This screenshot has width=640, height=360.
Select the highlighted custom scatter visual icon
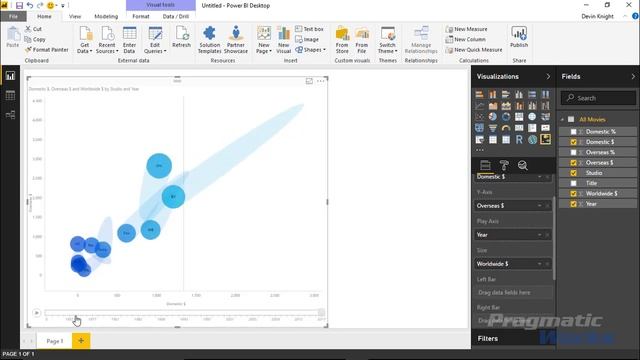[545, 140]
